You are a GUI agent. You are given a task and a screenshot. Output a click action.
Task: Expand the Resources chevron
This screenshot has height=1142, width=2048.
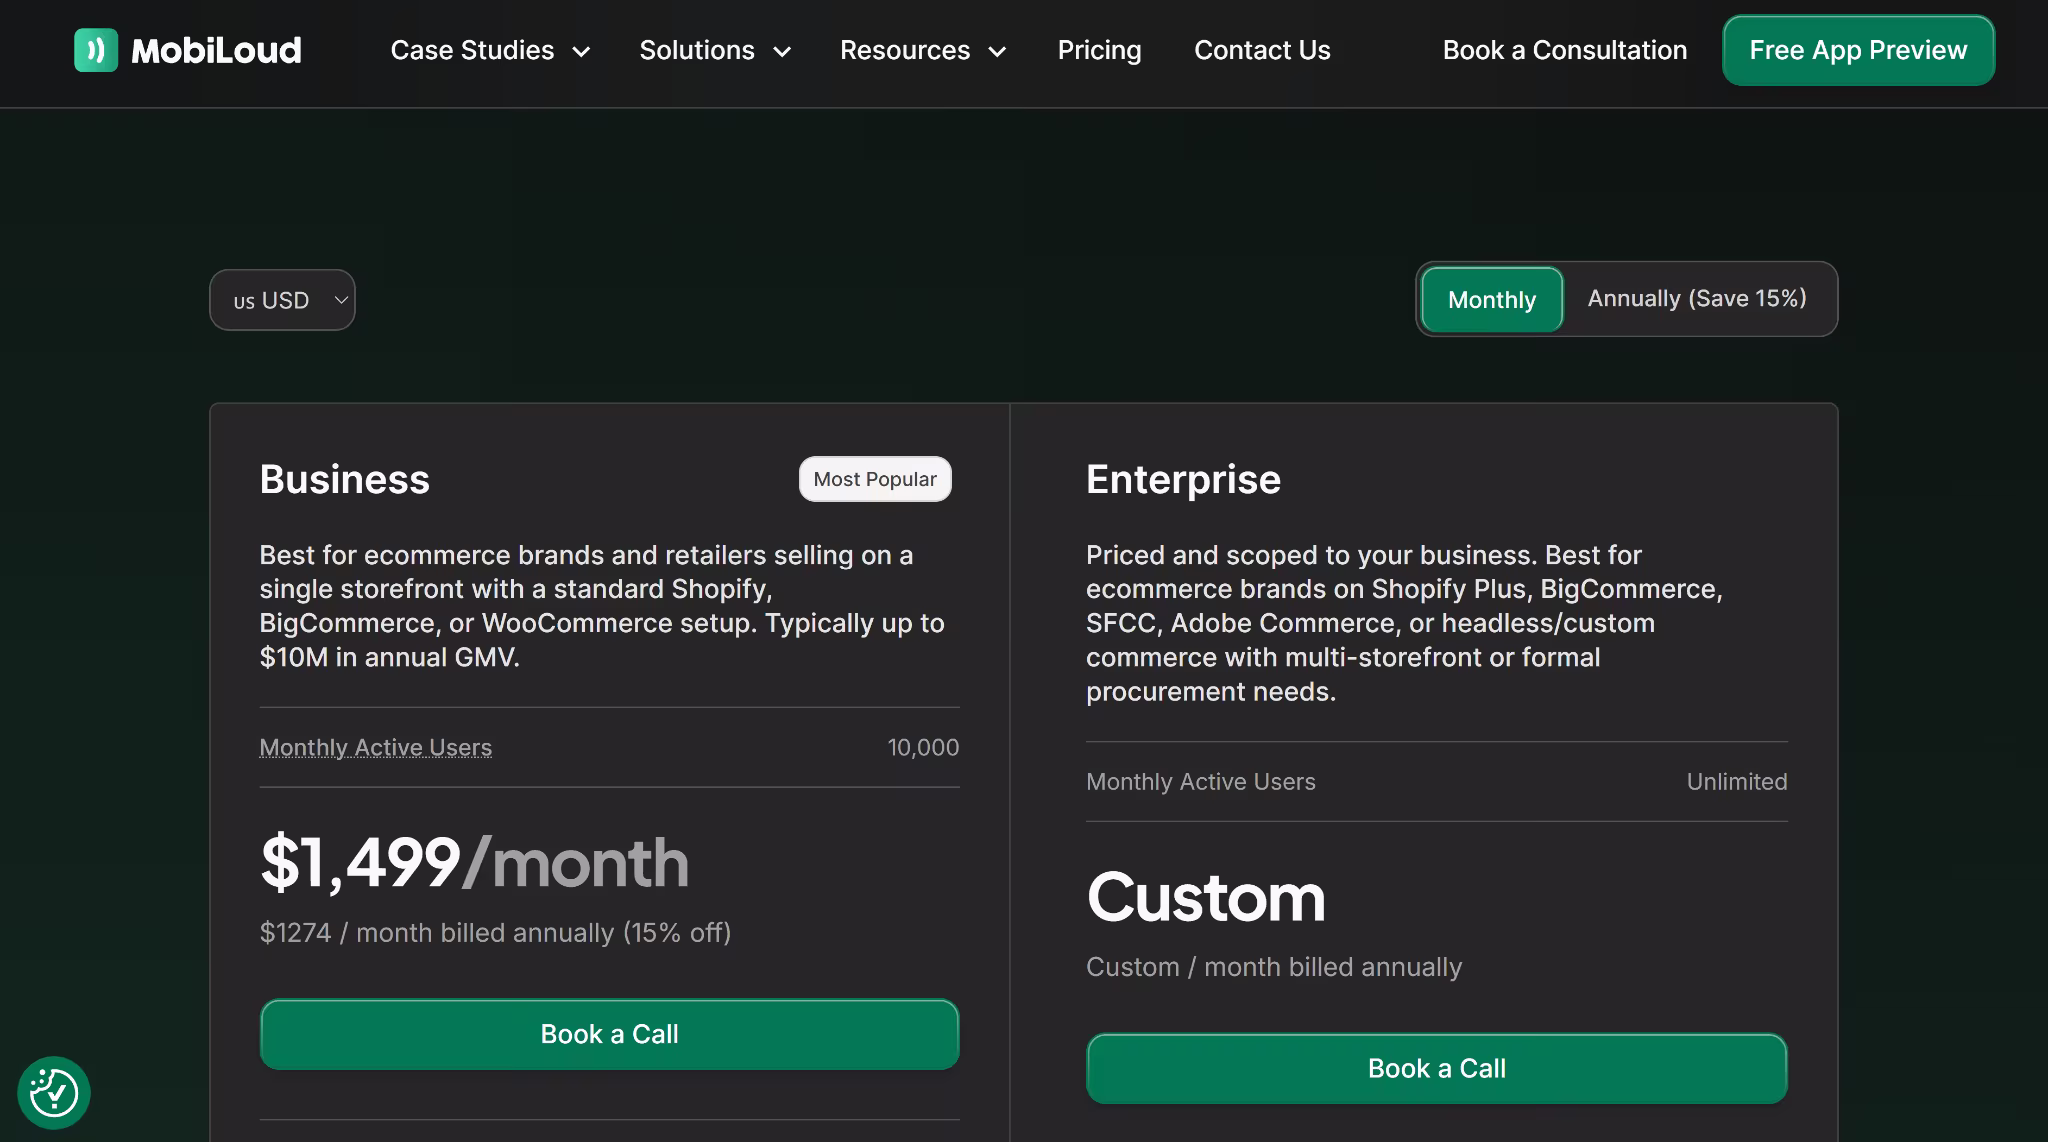(x=997, y=51)
